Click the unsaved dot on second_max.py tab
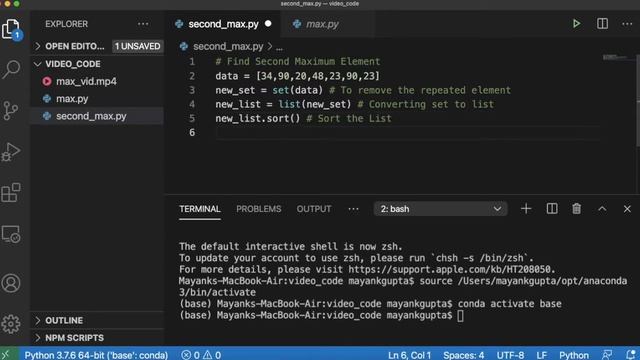Image resolution: width=640 pixels, height=360 pixels. (268, 24)
